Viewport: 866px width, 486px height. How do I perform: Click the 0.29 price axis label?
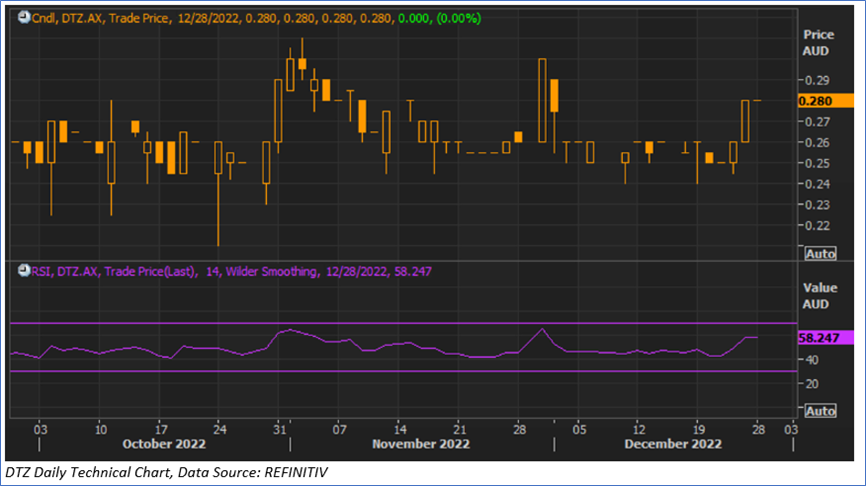point(817,81)
